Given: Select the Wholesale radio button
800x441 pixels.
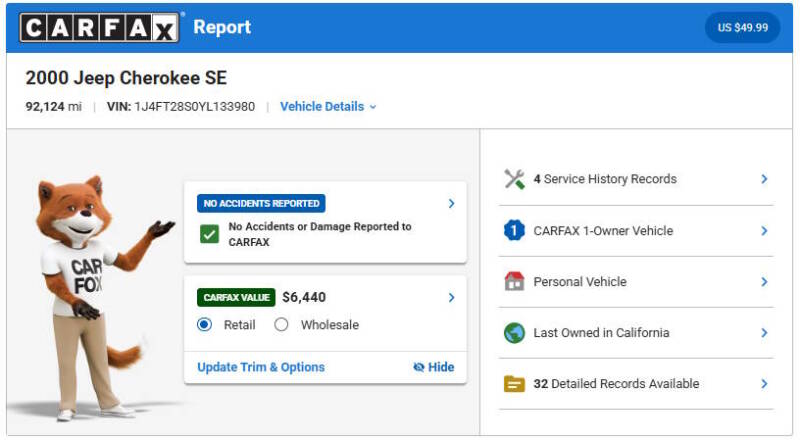Looking at the screenshot, I should click(x=281, y=325).
